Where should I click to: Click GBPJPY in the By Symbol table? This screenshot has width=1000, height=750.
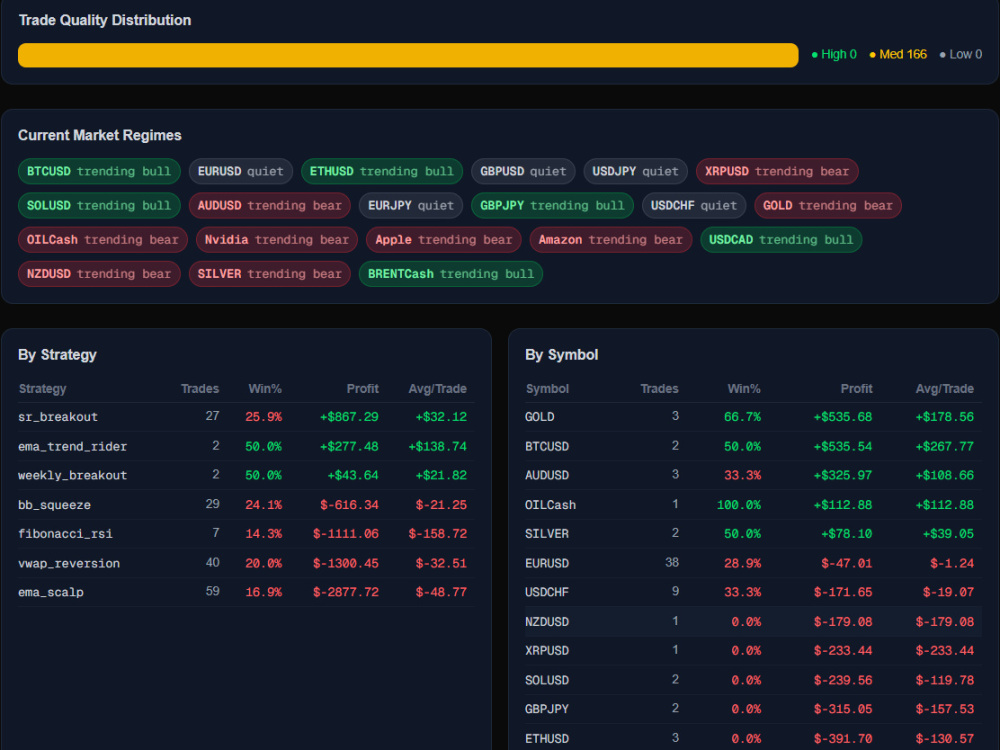[547, 709]
